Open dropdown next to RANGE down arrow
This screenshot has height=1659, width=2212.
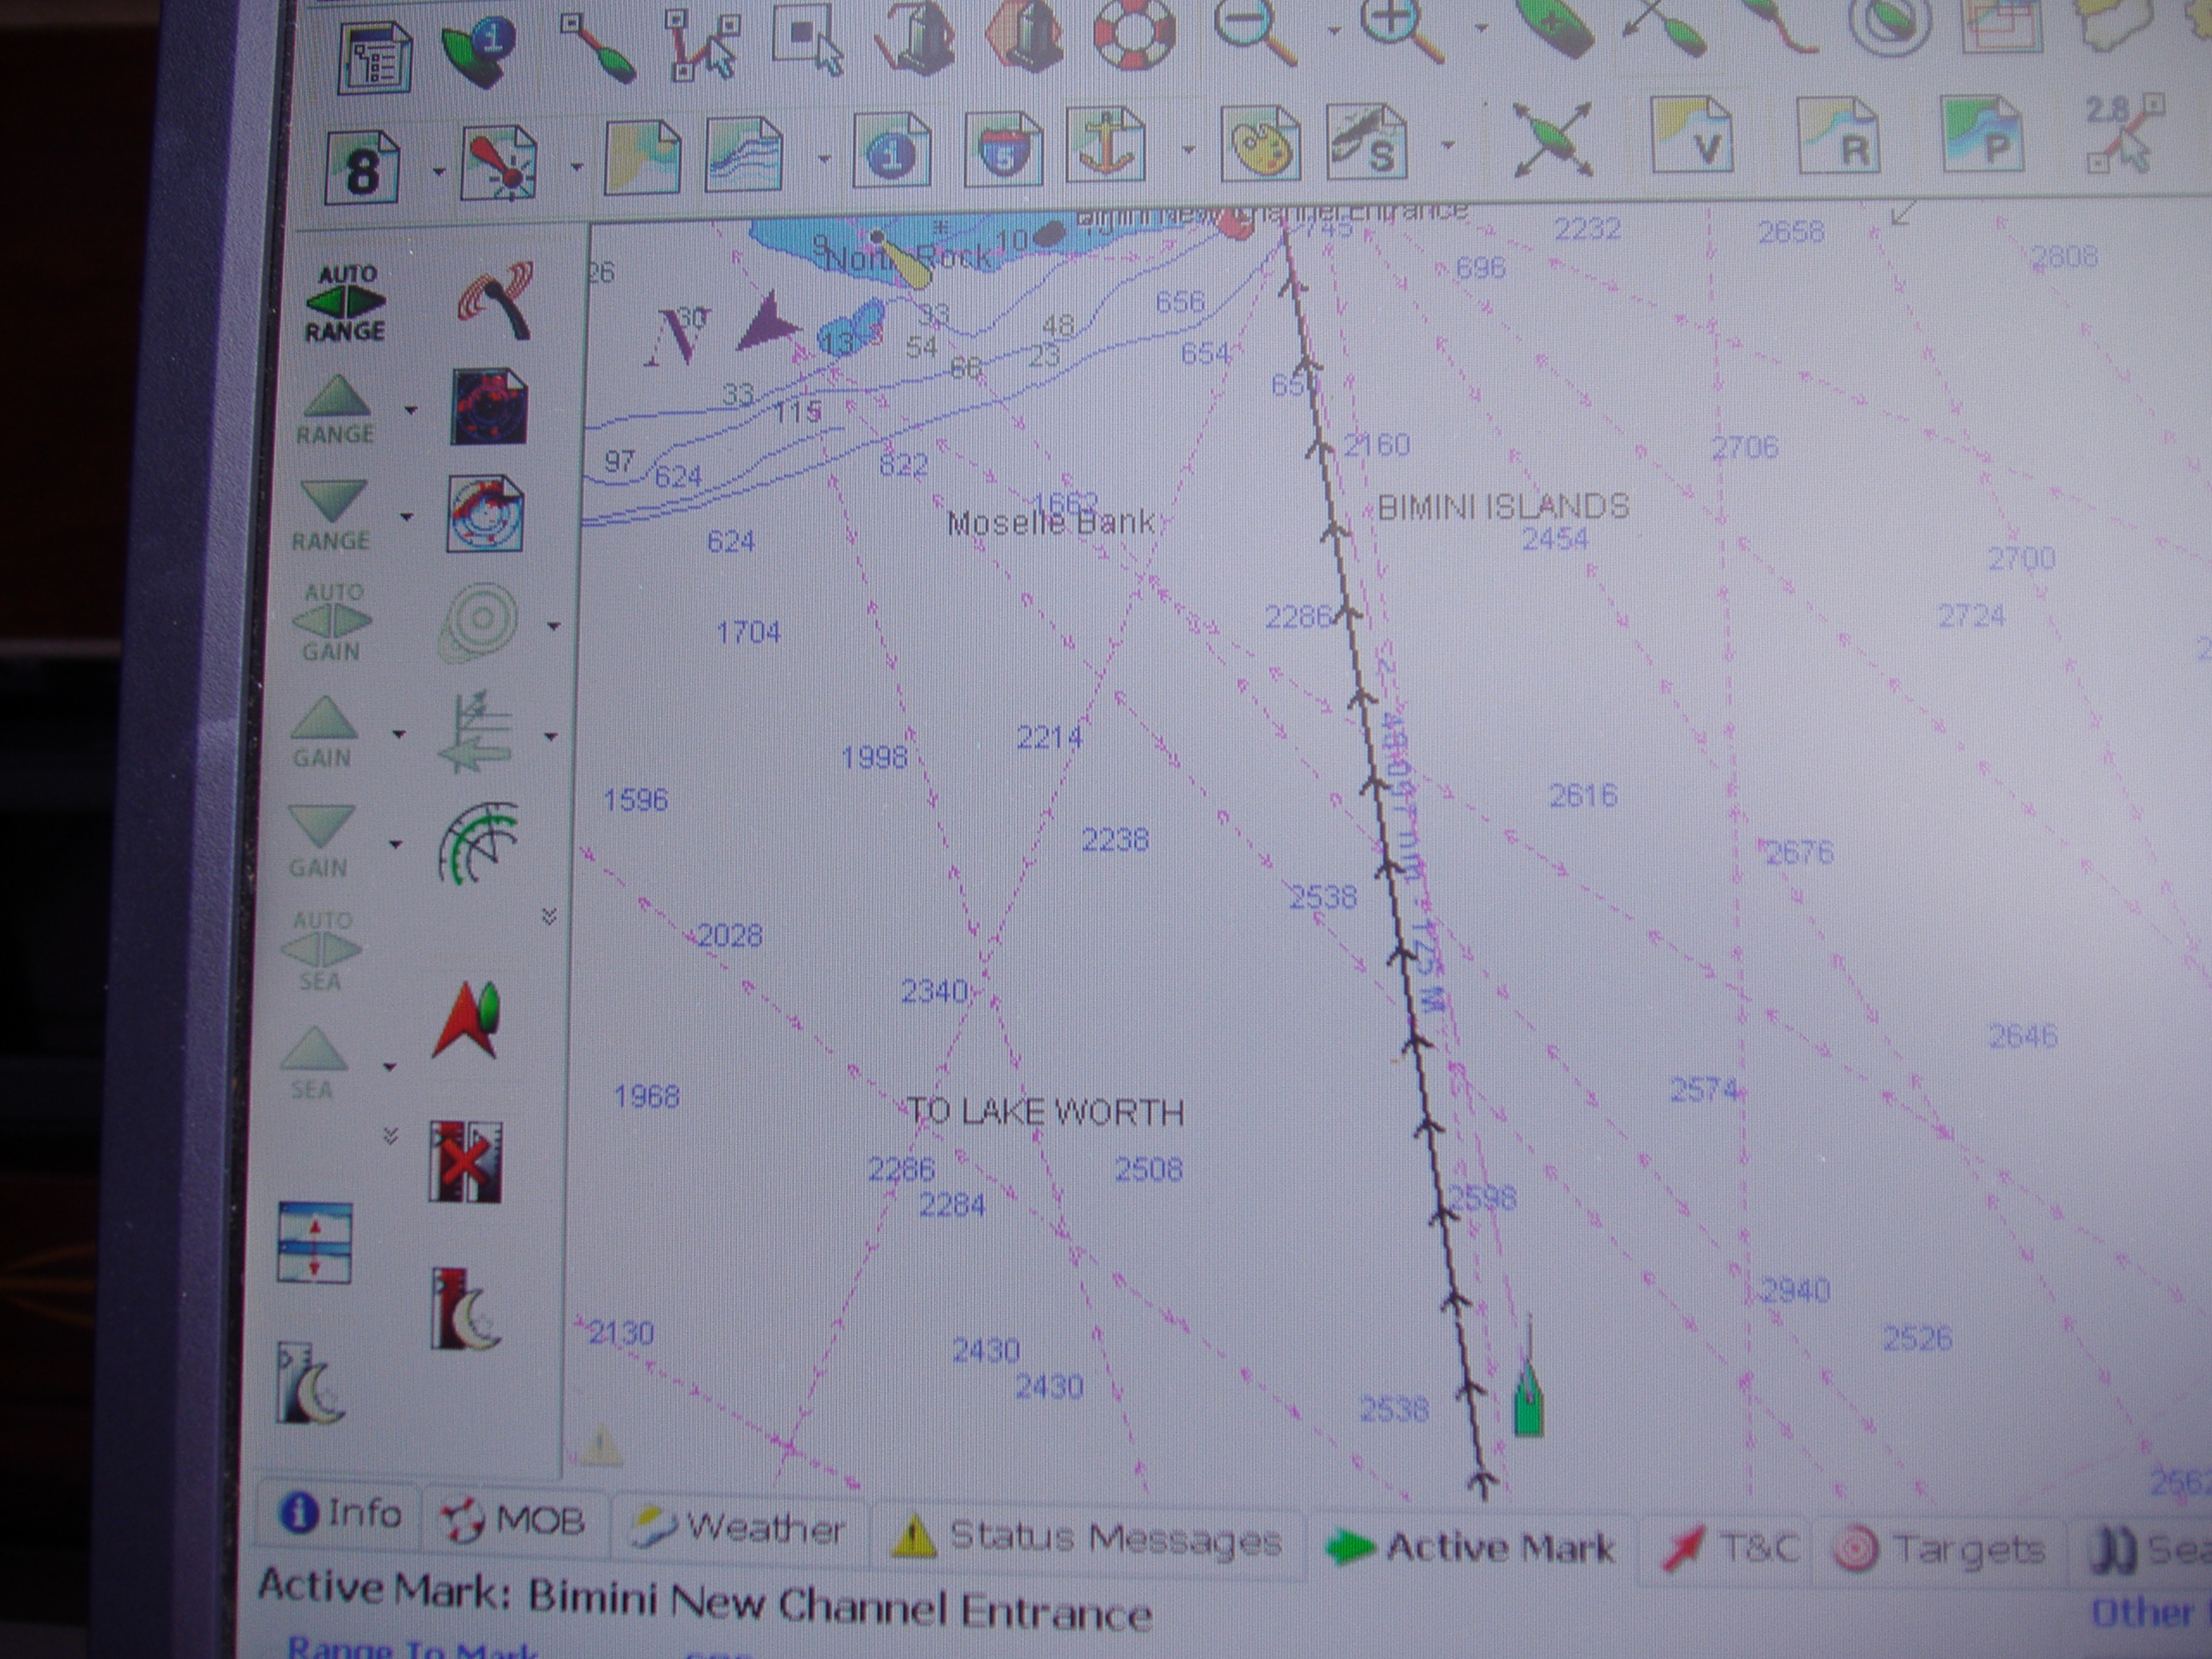(406, 517)
